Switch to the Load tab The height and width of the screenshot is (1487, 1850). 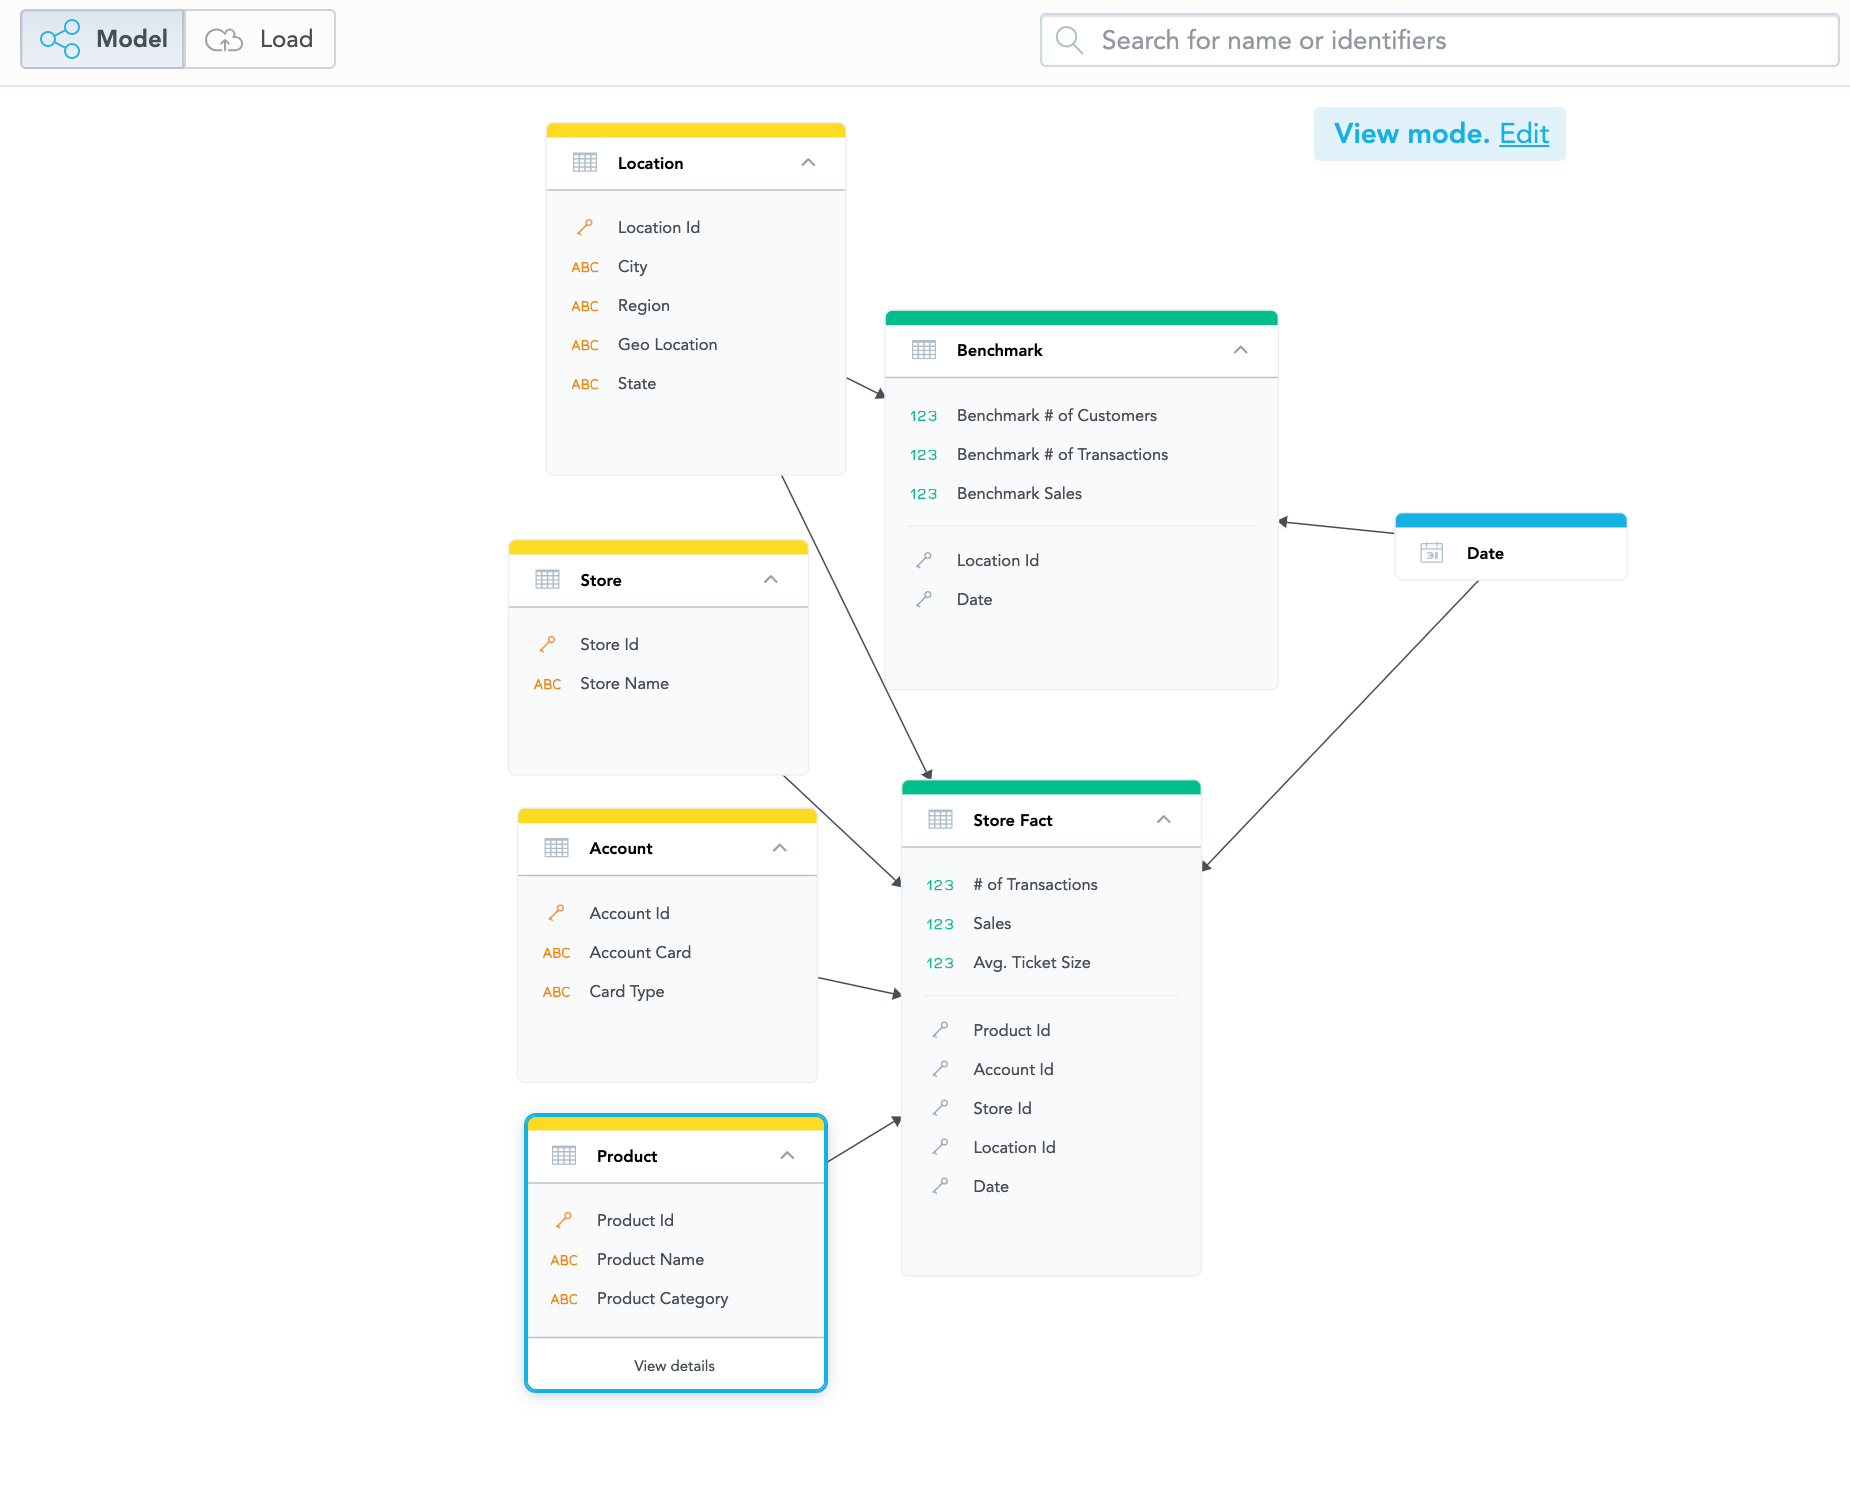[x=260, y=39]
